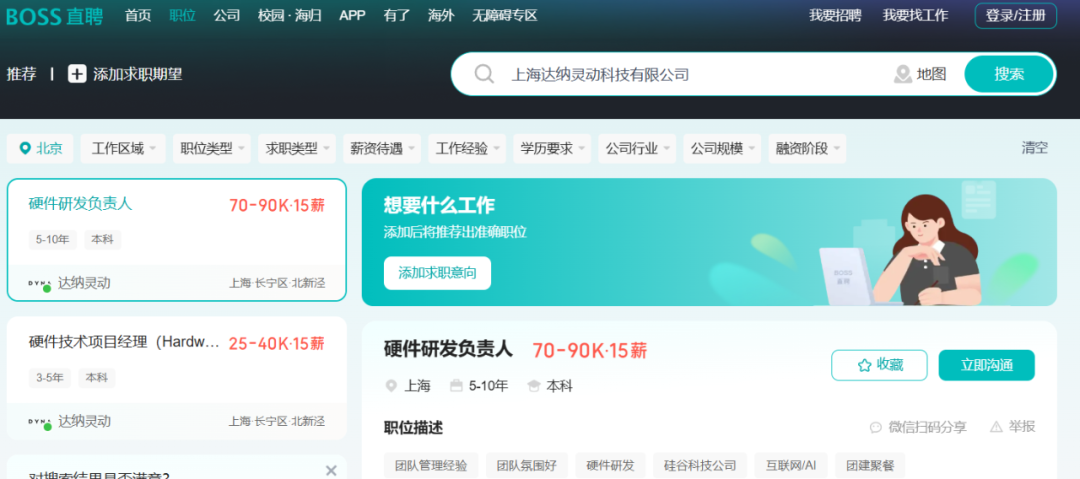Open the 硬件技术项目经理 job card
The width and height of the screenshot is (1080, 479).
pyautogui.click(x=176, y=378)
